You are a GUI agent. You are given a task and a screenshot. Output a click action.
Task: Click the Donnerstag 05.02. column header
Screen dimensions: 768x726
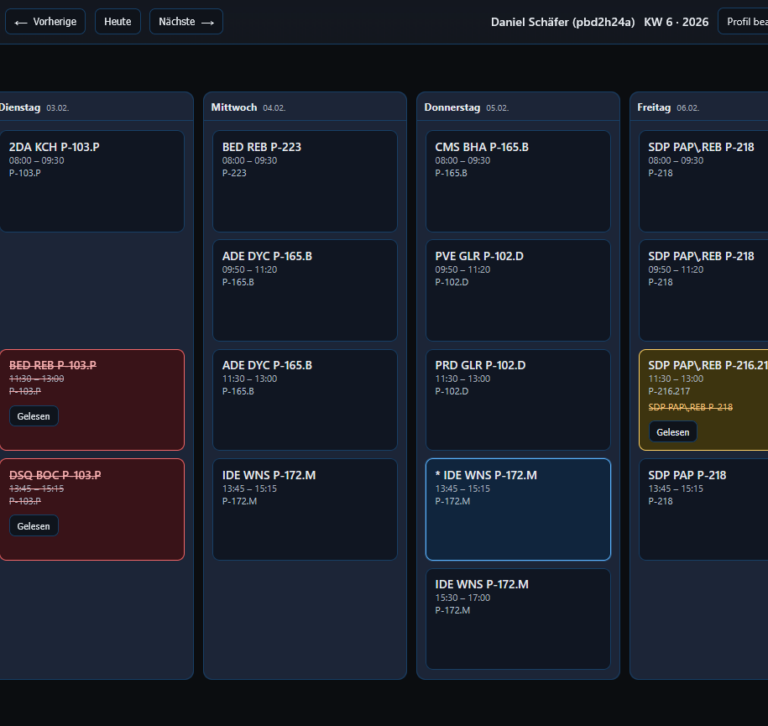466,107
